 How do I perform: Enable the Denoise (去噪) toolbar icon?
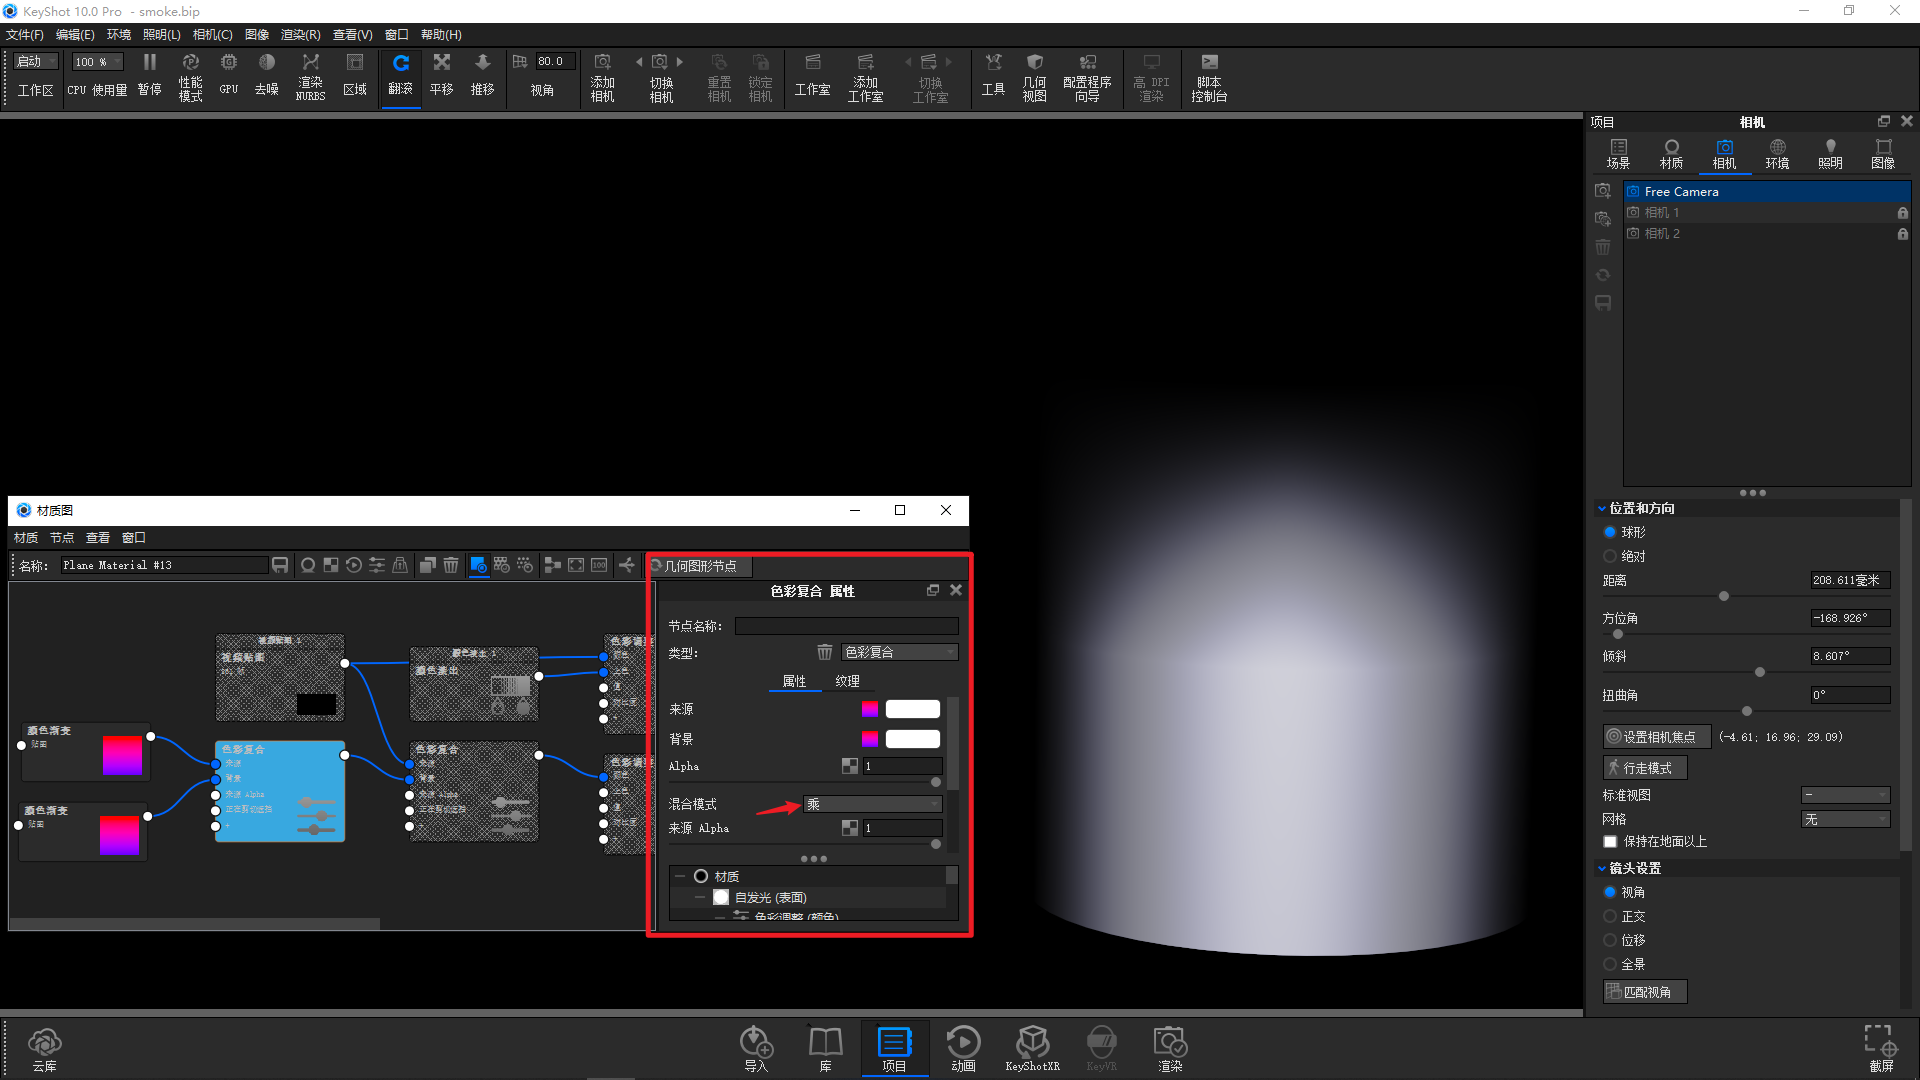(266, 75)
